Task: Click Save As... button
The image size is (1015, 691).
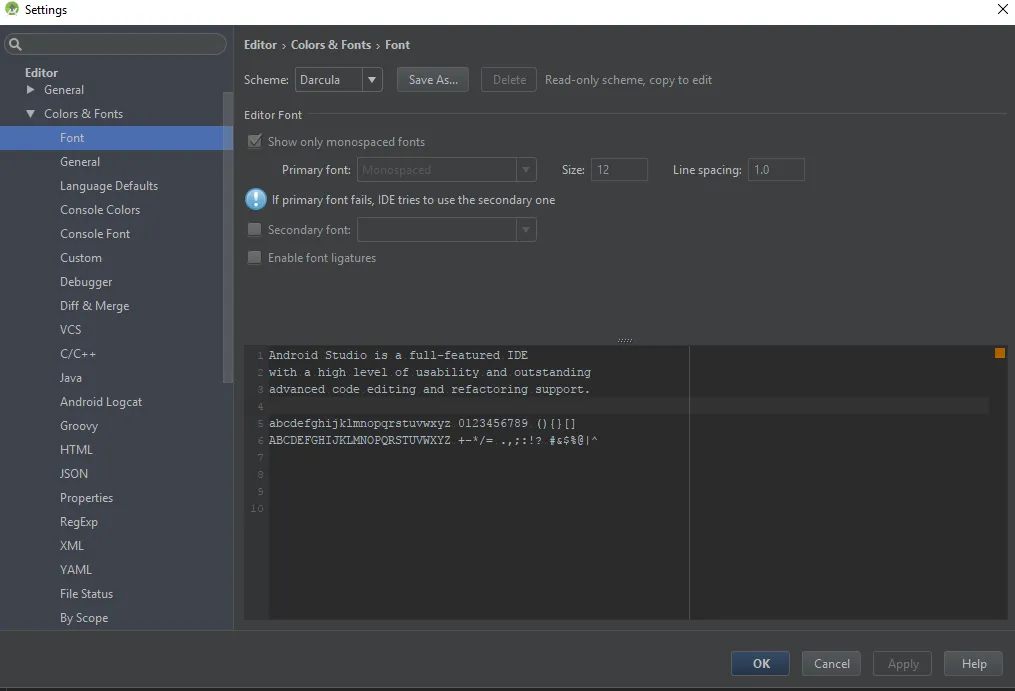Action: coord(432,80)
